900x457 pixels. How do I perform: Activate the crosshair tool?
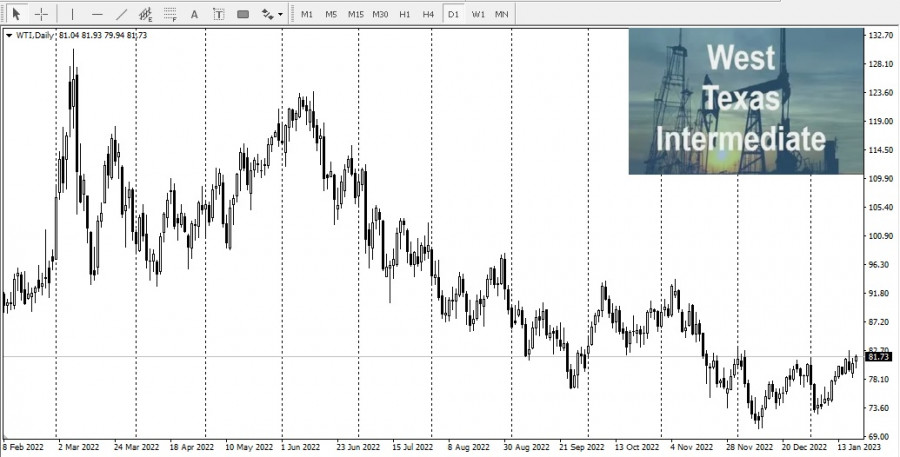41,14
